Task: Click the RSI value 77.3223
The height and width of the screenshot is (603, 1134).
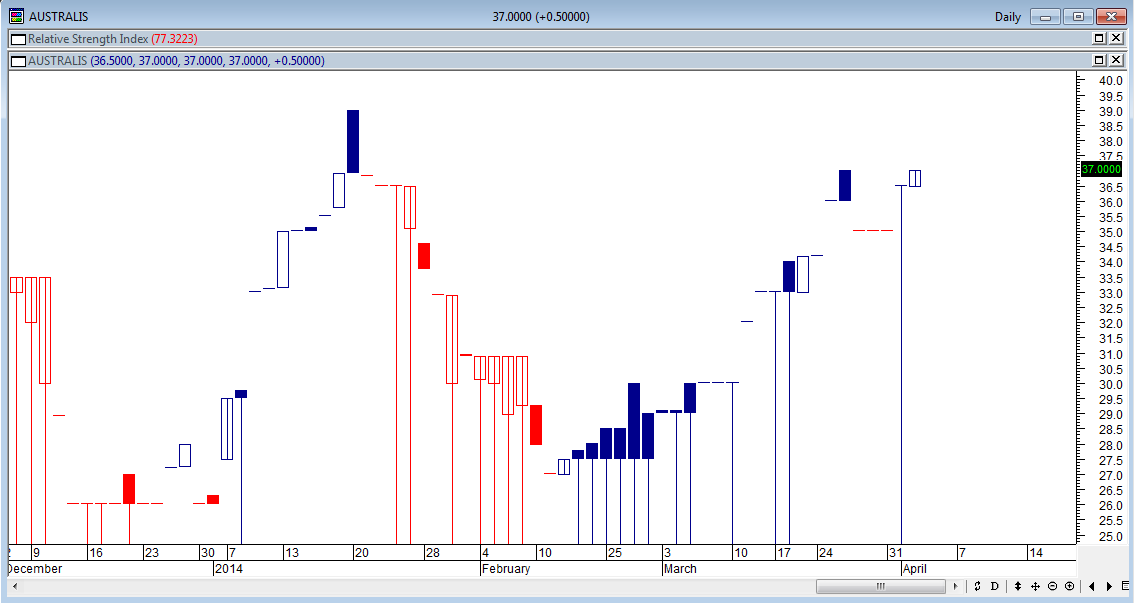Action: coord(174,39)
